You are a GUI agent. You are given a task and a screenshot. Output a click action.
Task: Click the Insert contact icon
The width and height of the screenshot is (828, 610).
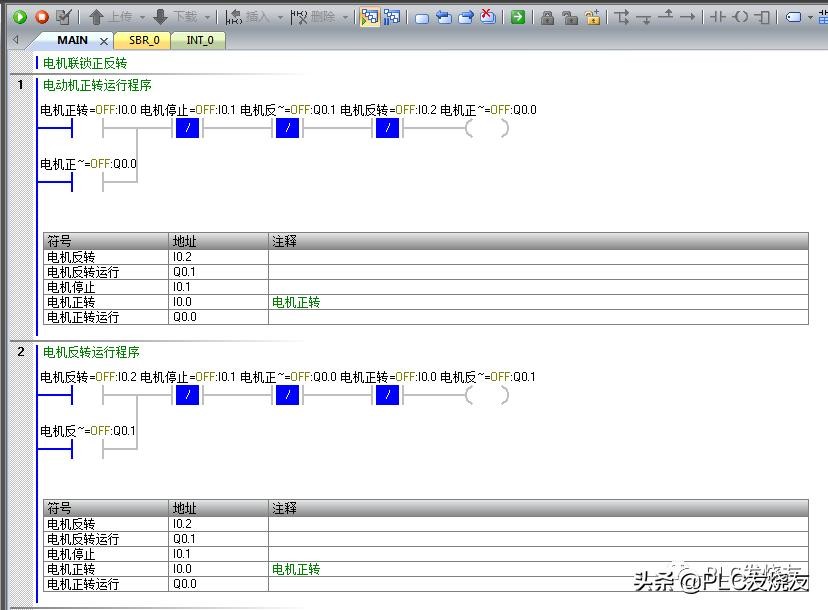click(x=717, y=17)
